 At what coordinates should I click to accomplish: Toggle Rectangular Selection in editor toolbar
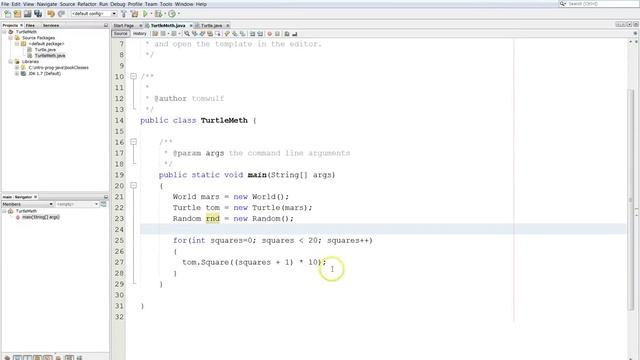point(218,33)
